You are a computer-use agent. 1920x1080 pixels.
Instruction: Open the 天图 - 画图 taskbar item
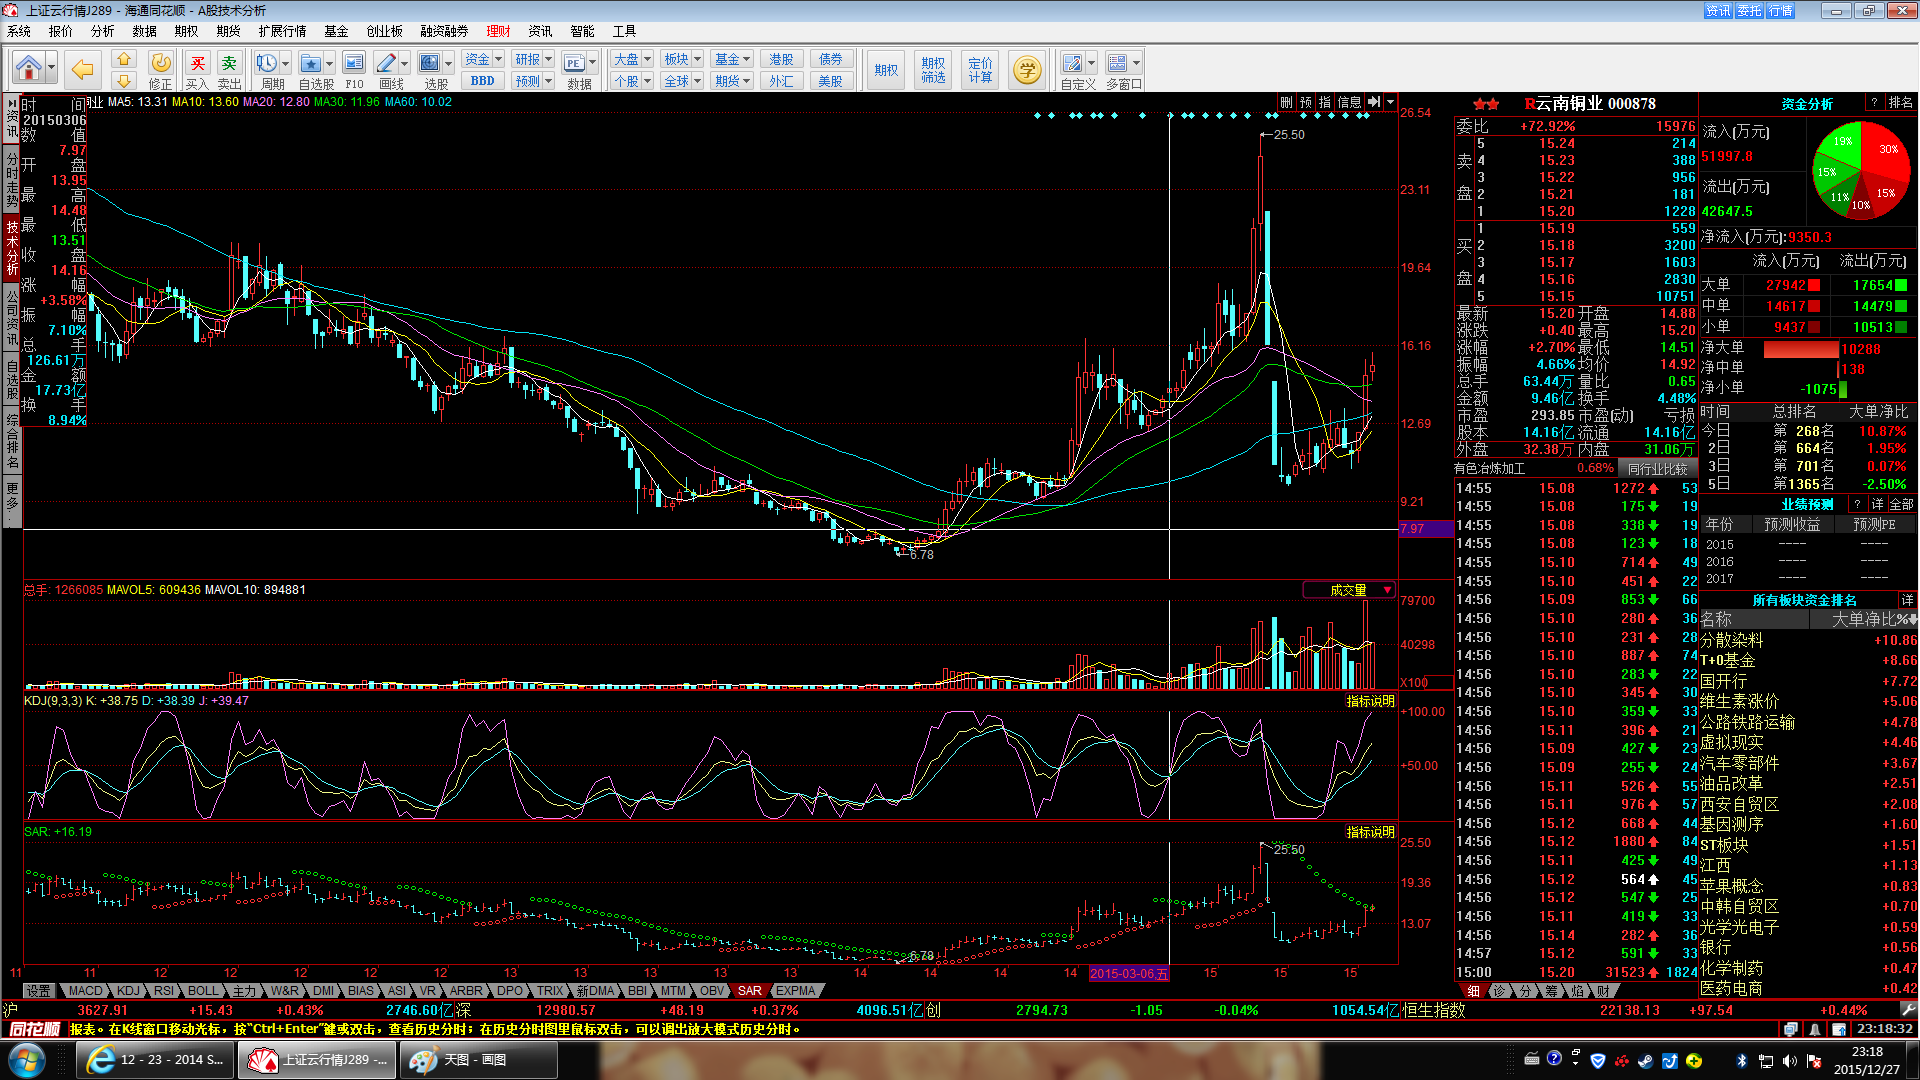478,1060
